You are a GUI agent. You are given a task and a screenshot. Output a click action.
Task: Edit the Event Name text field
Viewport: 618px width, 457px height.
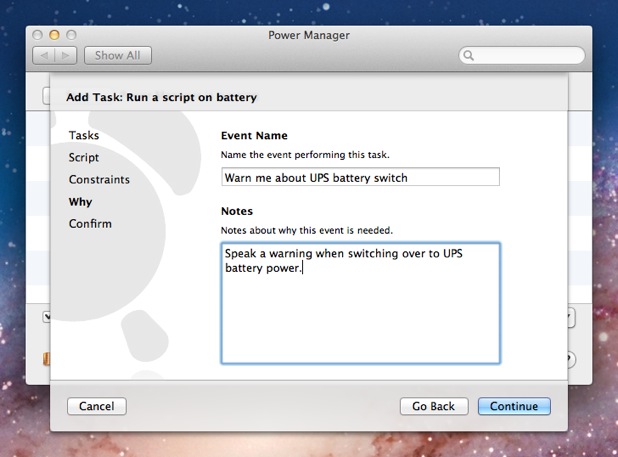[360, 177]
